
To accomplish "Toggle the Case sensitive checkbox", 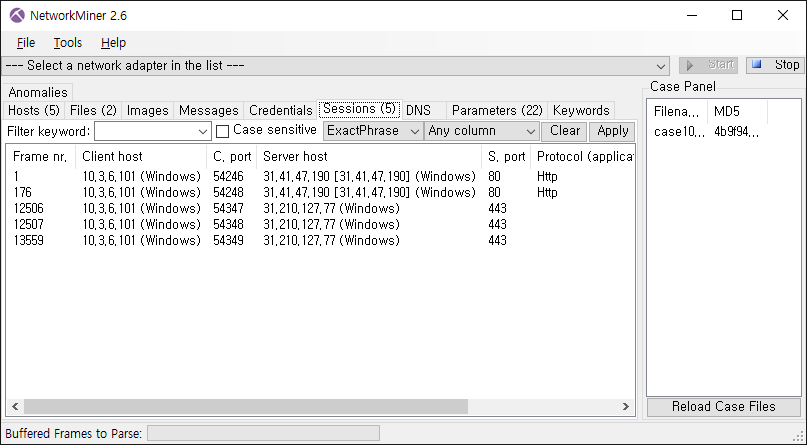I will point(222,131).
